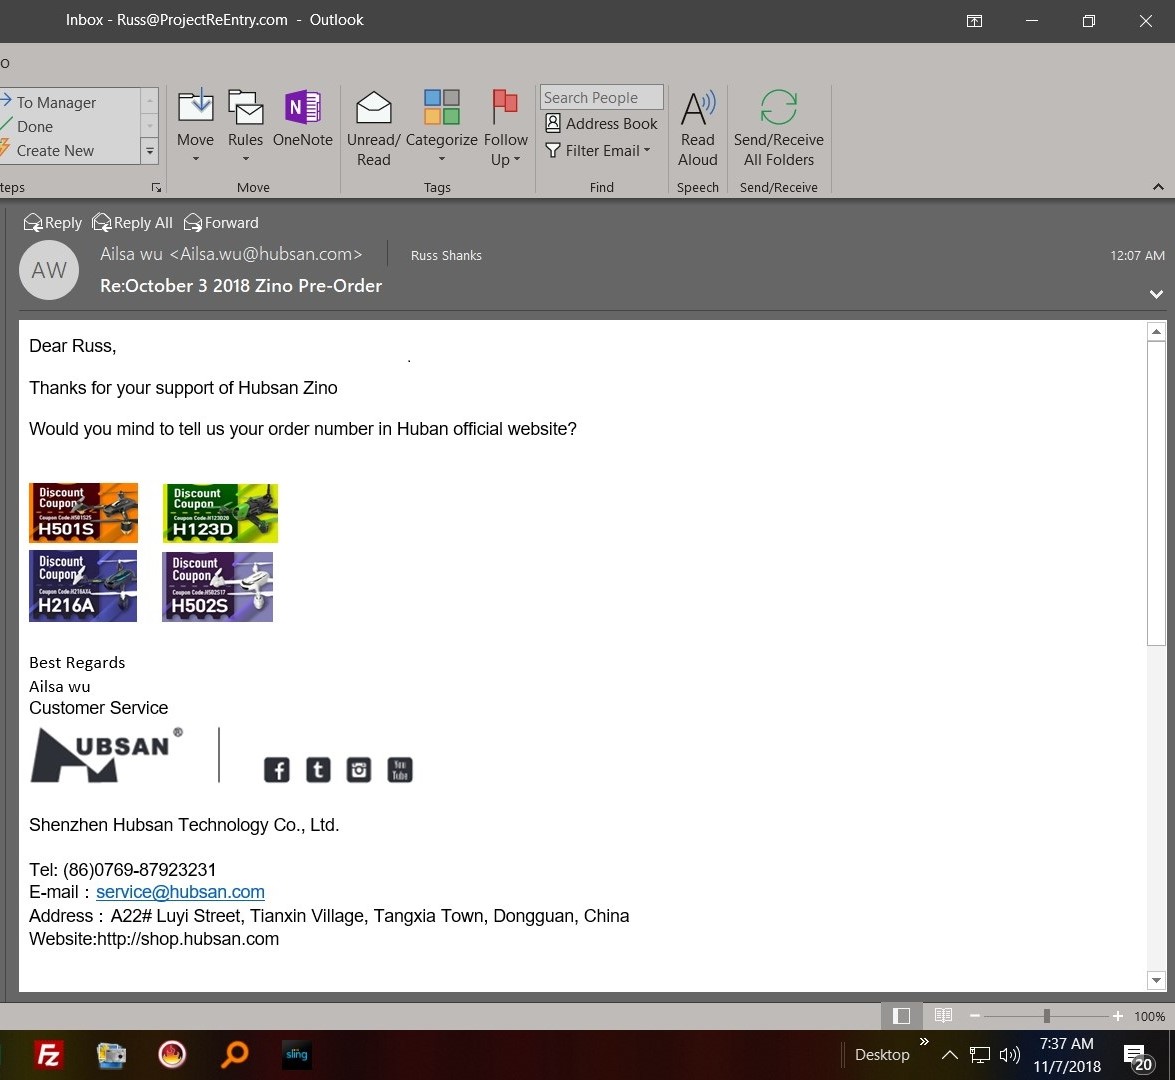Click service@hubsan.com email link
Screen dimensions: 1175x1080
[x=180, y=892]
